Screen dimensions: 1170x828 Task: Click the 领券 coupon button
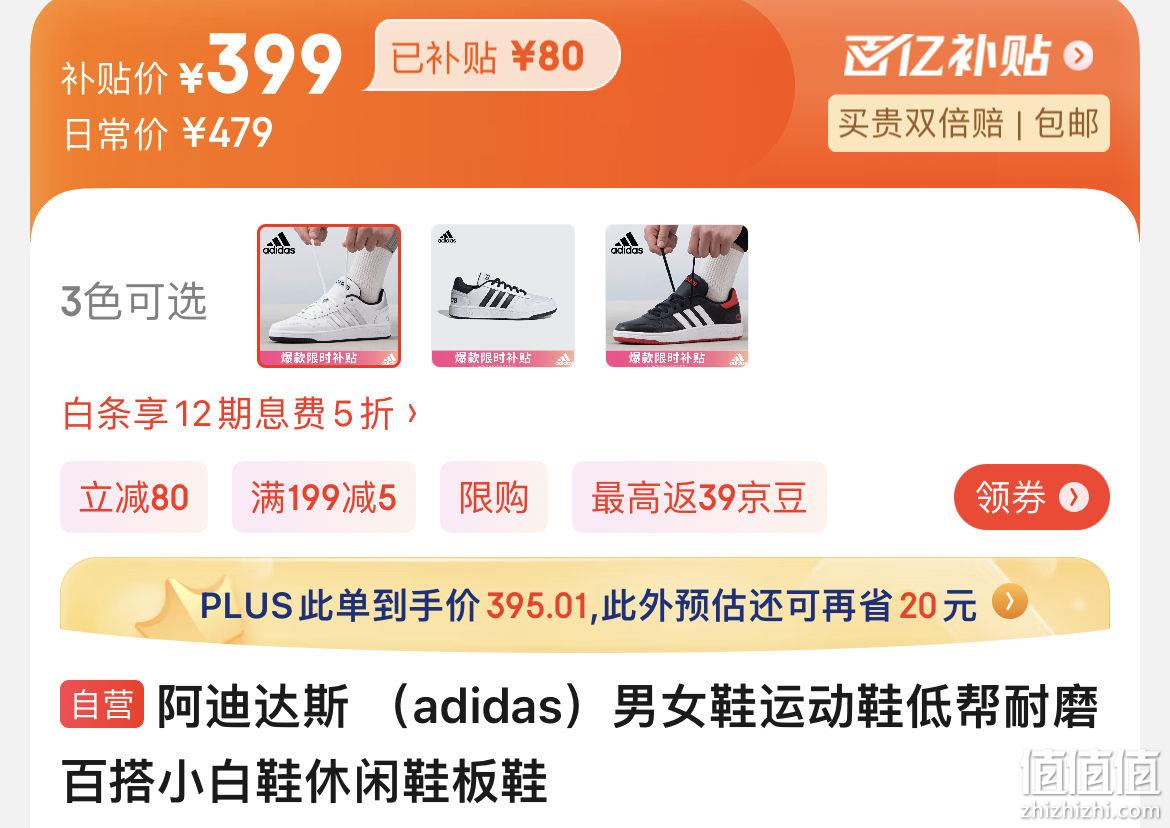[x=1032, y=497]
